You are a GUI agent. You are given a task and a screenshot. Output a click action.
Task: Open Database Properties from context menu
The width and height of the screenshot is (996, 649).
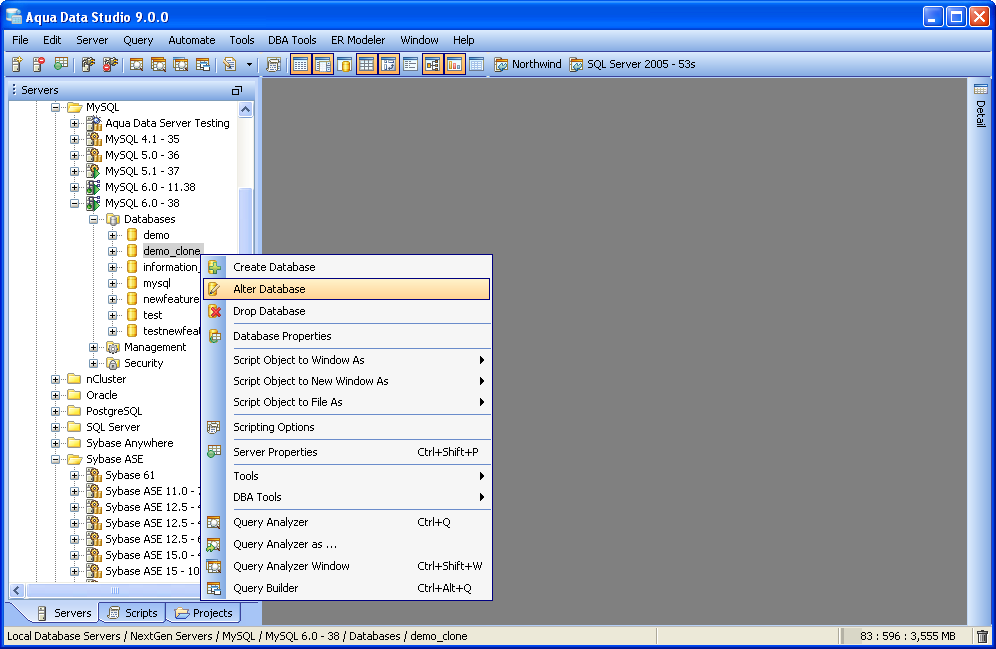347,336
